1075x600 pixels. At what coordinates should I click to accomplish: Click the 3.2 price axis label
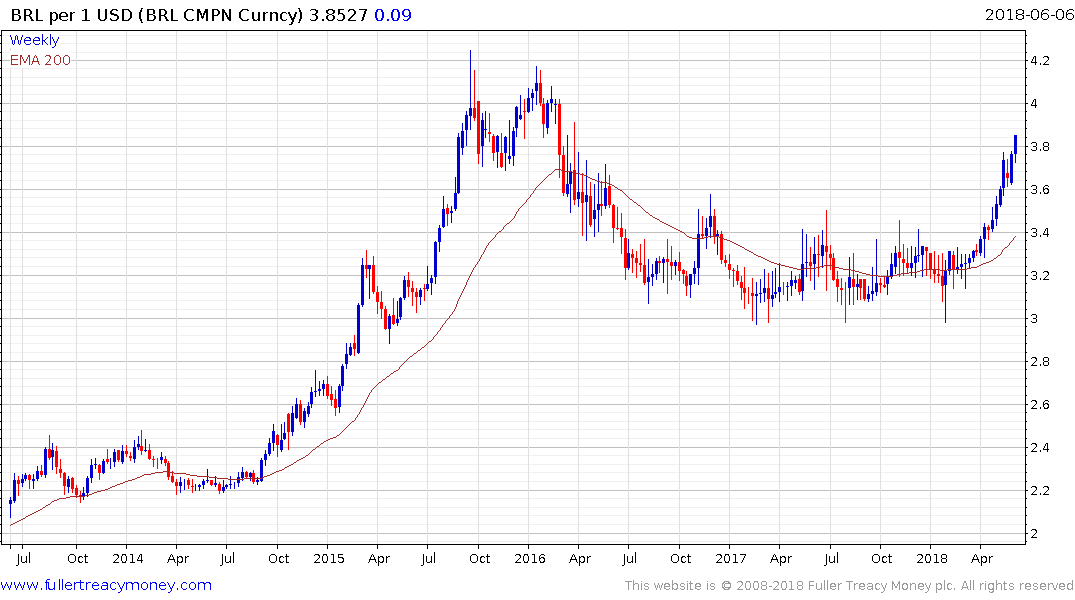[1039, 276]
